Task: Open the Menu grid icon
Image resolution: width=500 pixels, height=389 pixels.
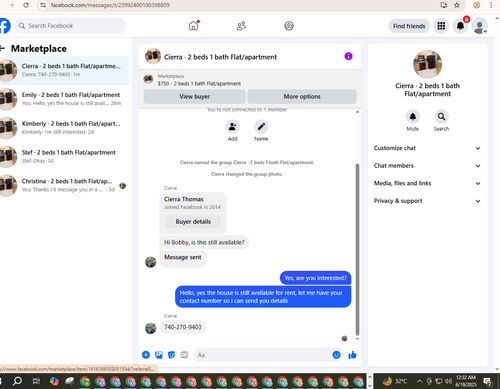Action: pos(441,26)
